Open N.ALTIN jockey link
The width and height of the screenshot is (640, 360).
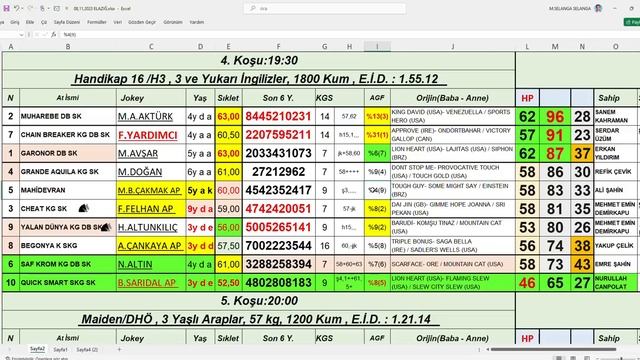135,264
